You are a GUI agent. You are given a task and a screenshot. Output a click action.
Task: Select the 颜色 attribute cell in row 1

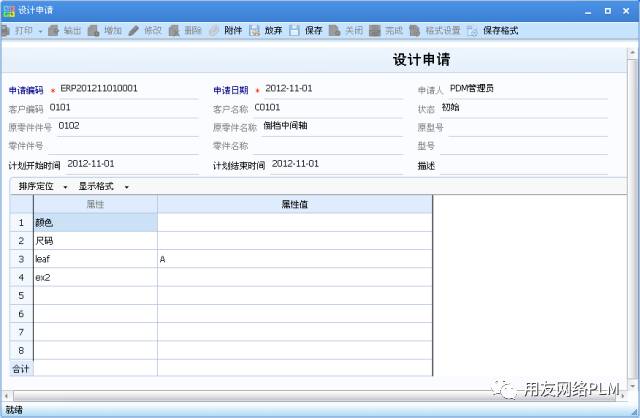94,223
